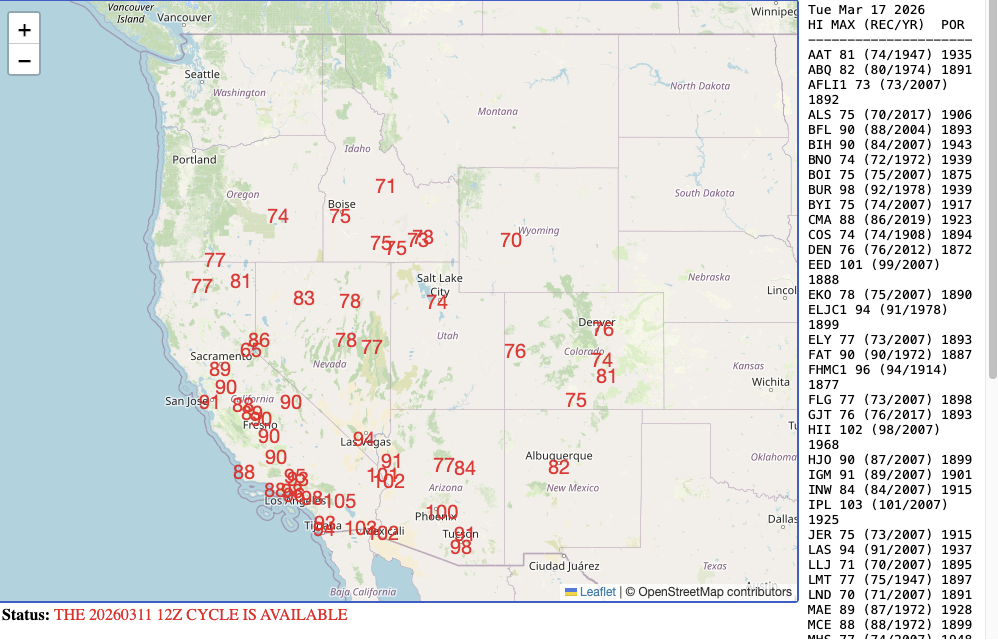This screenshot has height=641, width=998.
Task: Select the AAT 81 station entry in the list
Action: click(887, 55)
